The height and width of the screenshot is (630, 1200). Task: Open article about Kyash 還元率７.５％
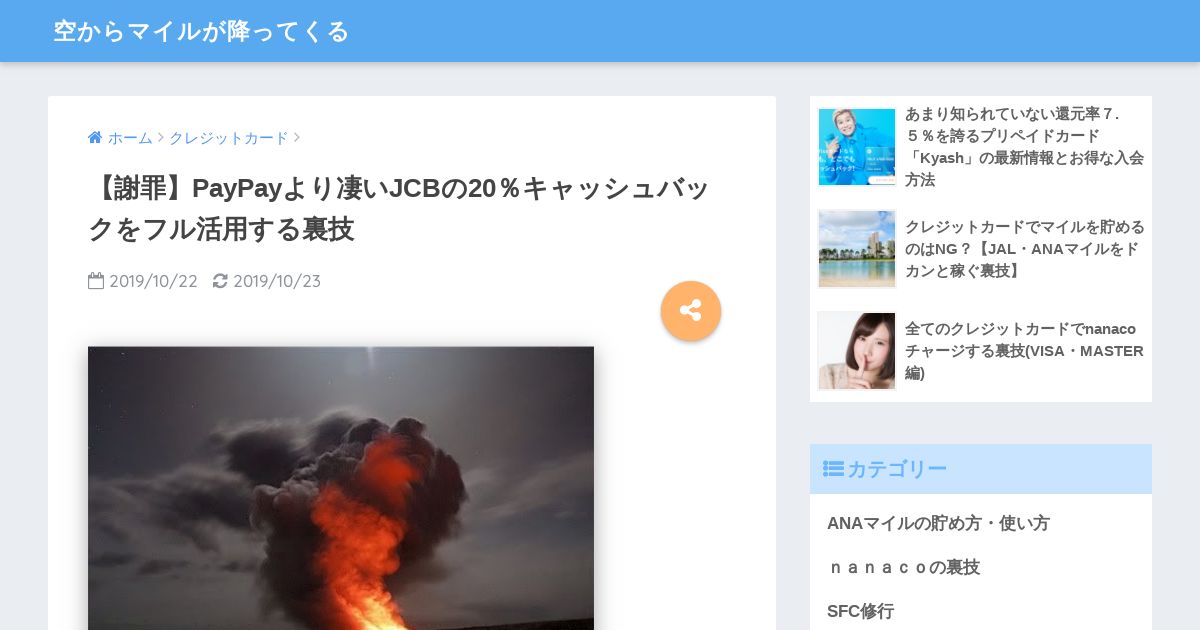click(x=1024, y=147)
